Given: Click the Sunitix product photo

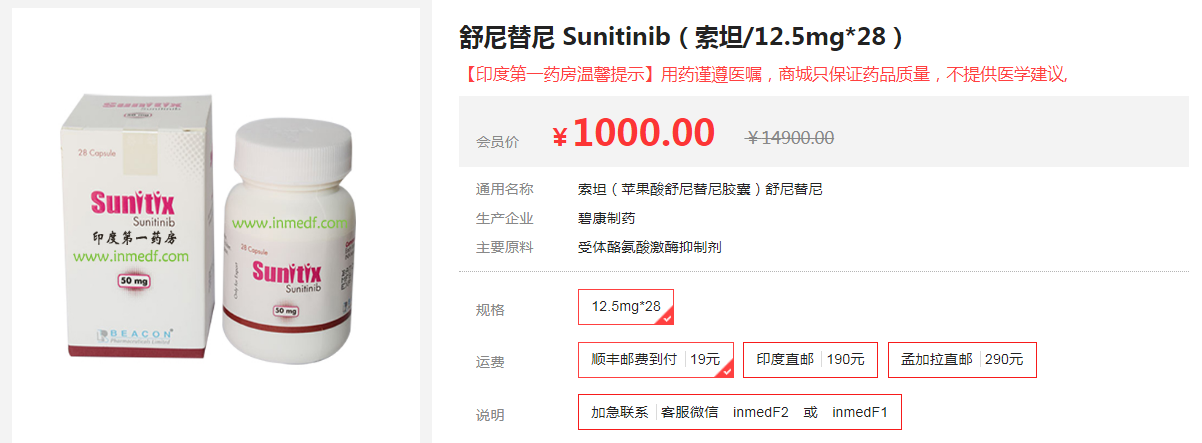Looking at the screenshot, I should 215,225.
